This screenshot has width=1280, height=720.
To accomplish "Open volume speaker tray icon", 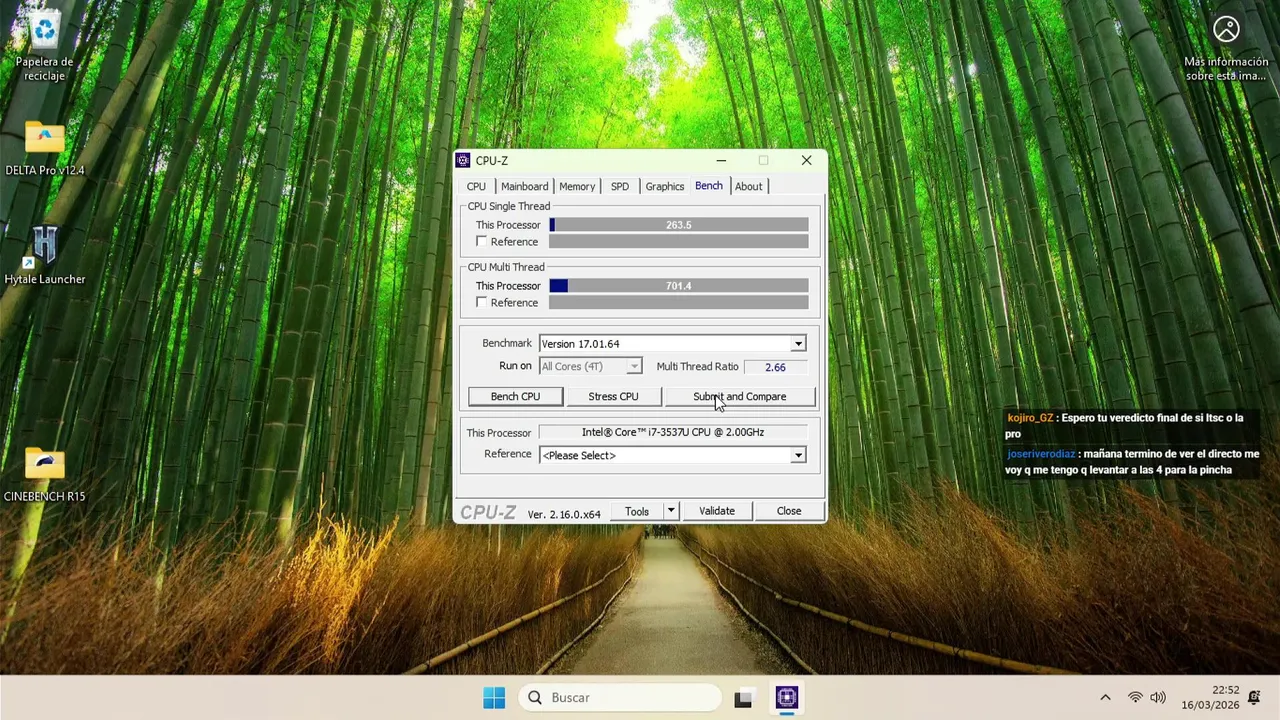I will click(1158, 698).
